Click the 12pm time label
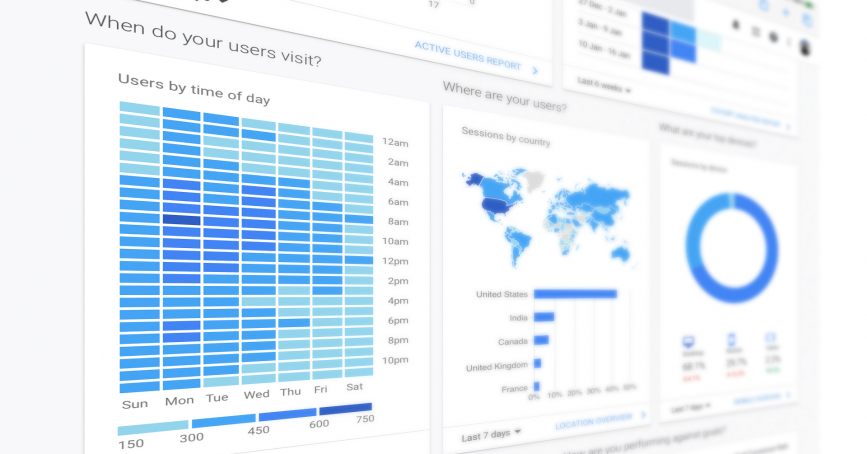 point(395,261)
